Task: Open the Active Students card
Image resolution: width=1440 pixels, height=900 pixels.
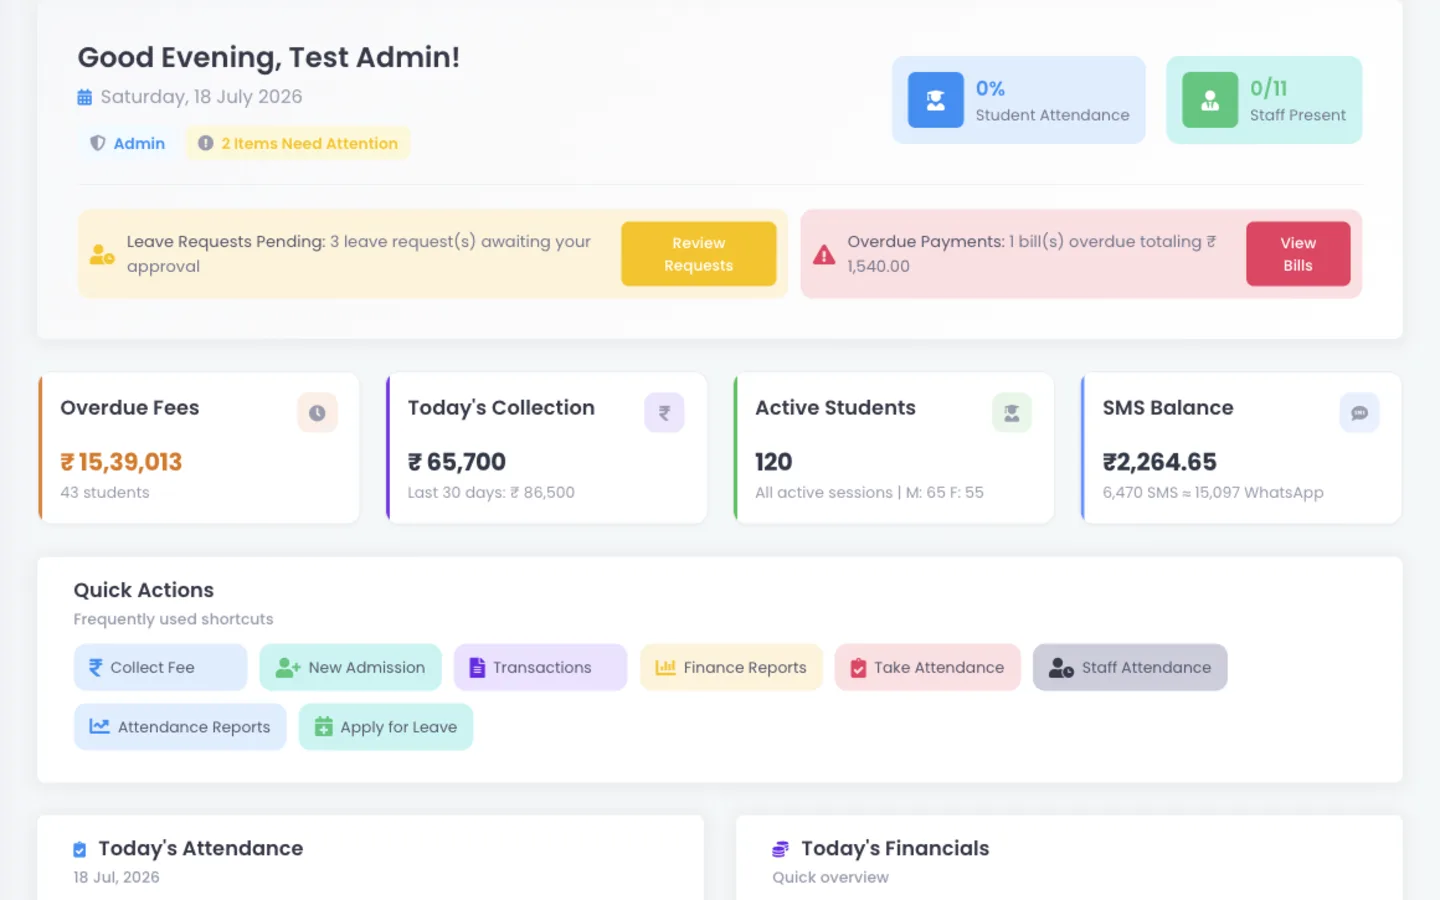Action: pyautogui.click(x=894, y=448)
